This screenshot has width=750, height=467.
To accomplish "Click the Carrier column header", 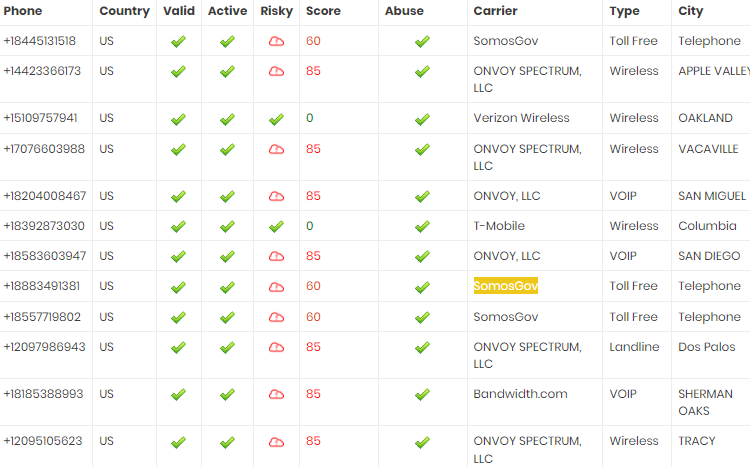I will point(495,11).
